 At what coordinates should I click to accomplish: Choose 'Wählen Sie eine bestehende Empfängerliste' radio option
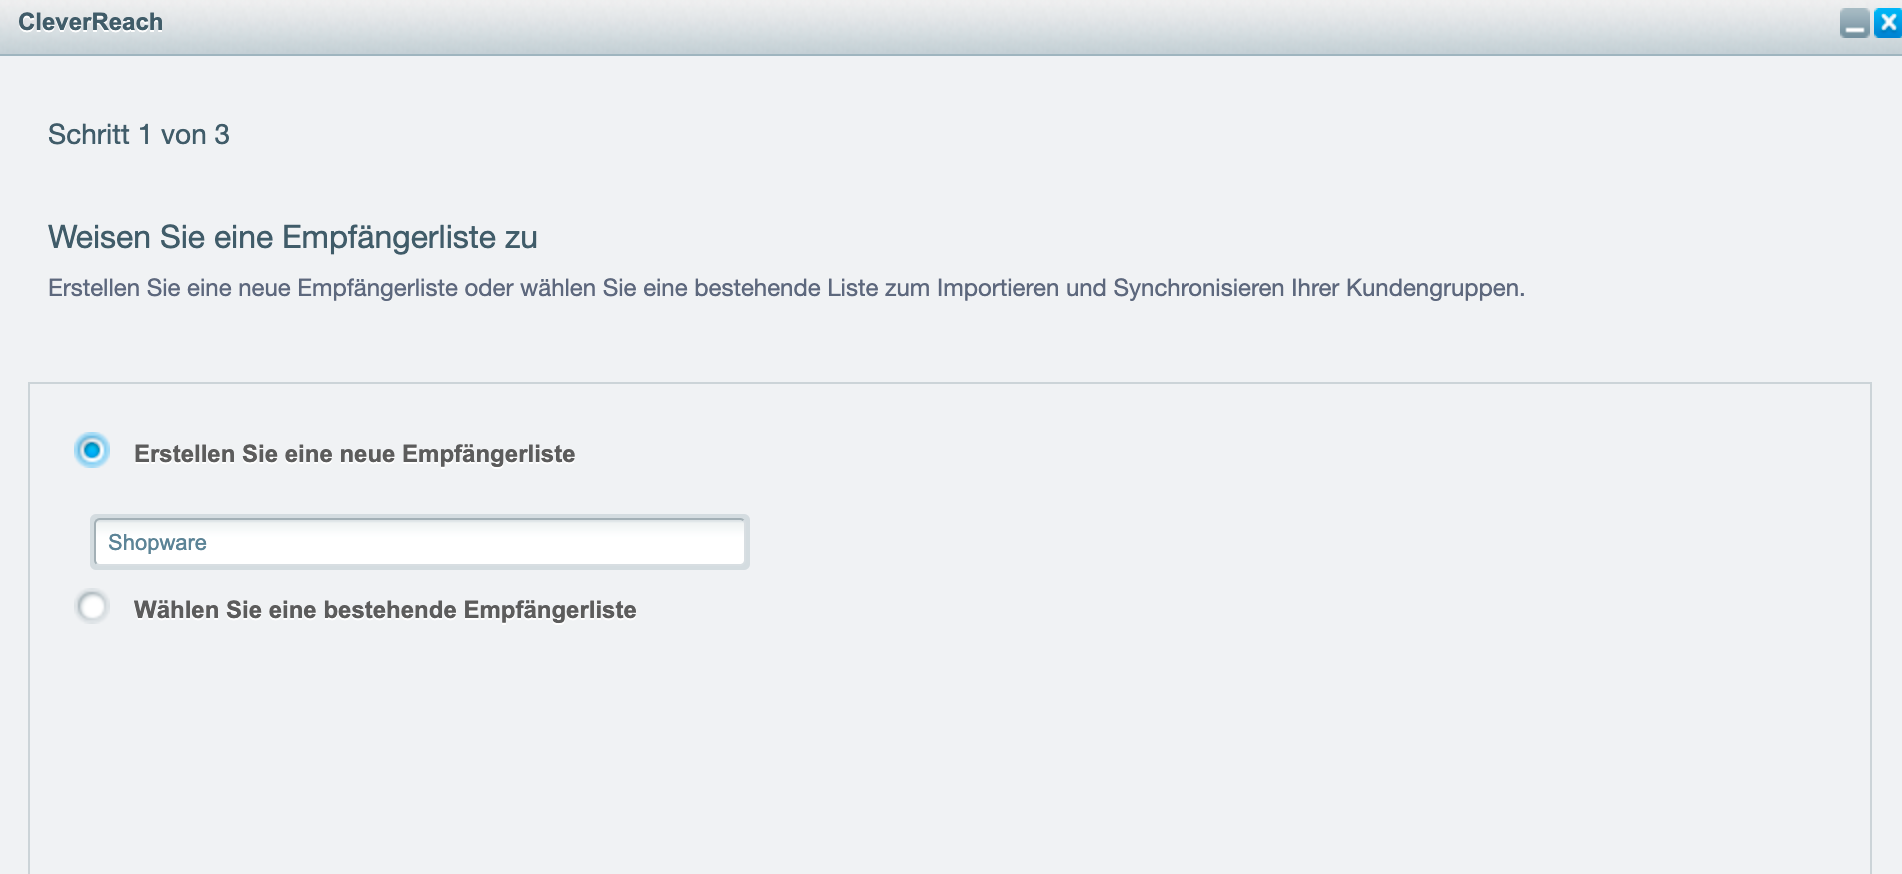click(x=92, y=607)
